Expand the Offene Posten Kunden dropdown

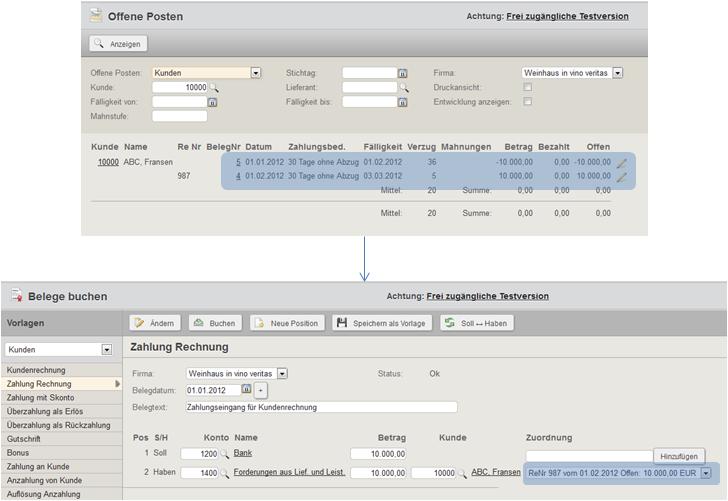(256, 73)
